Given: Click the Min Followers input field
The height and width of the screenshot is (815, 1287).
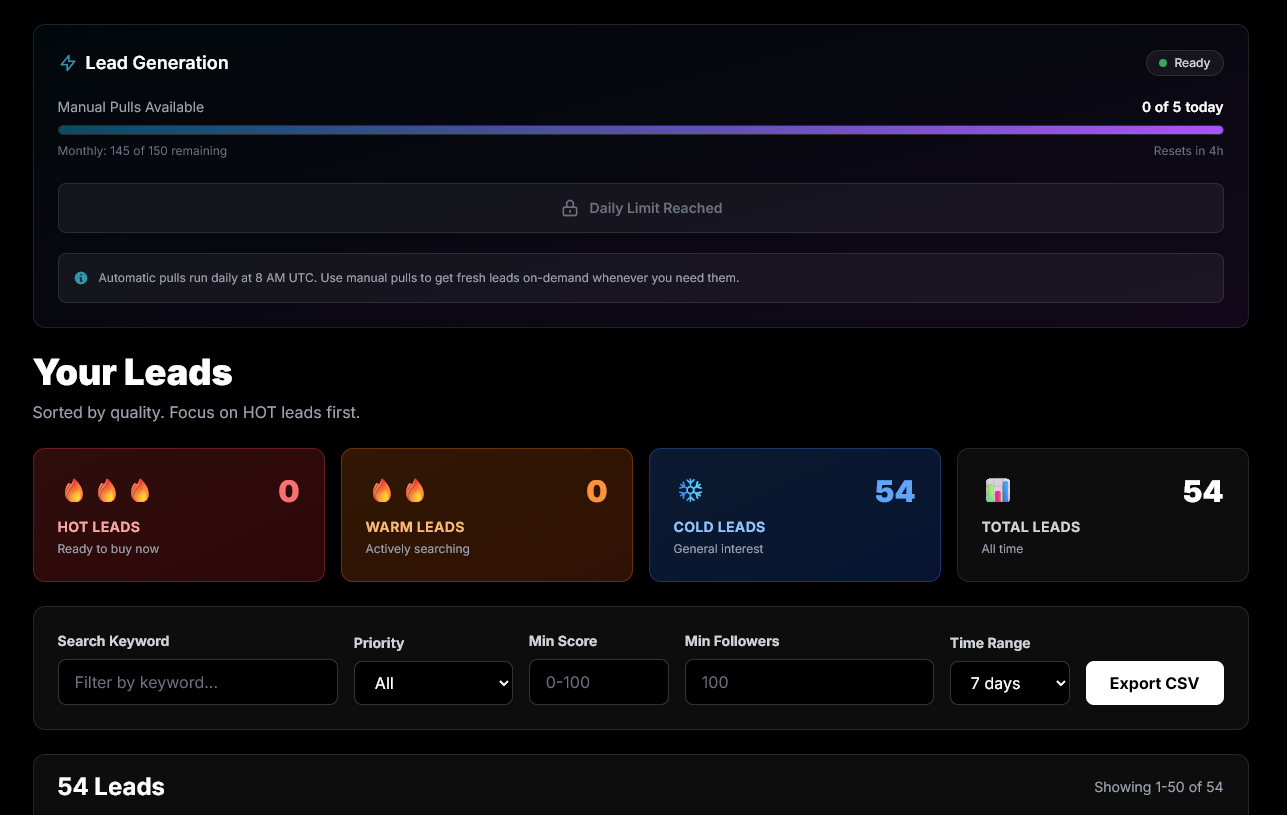Looking at the screenshot, I should [x=808, y=682].
